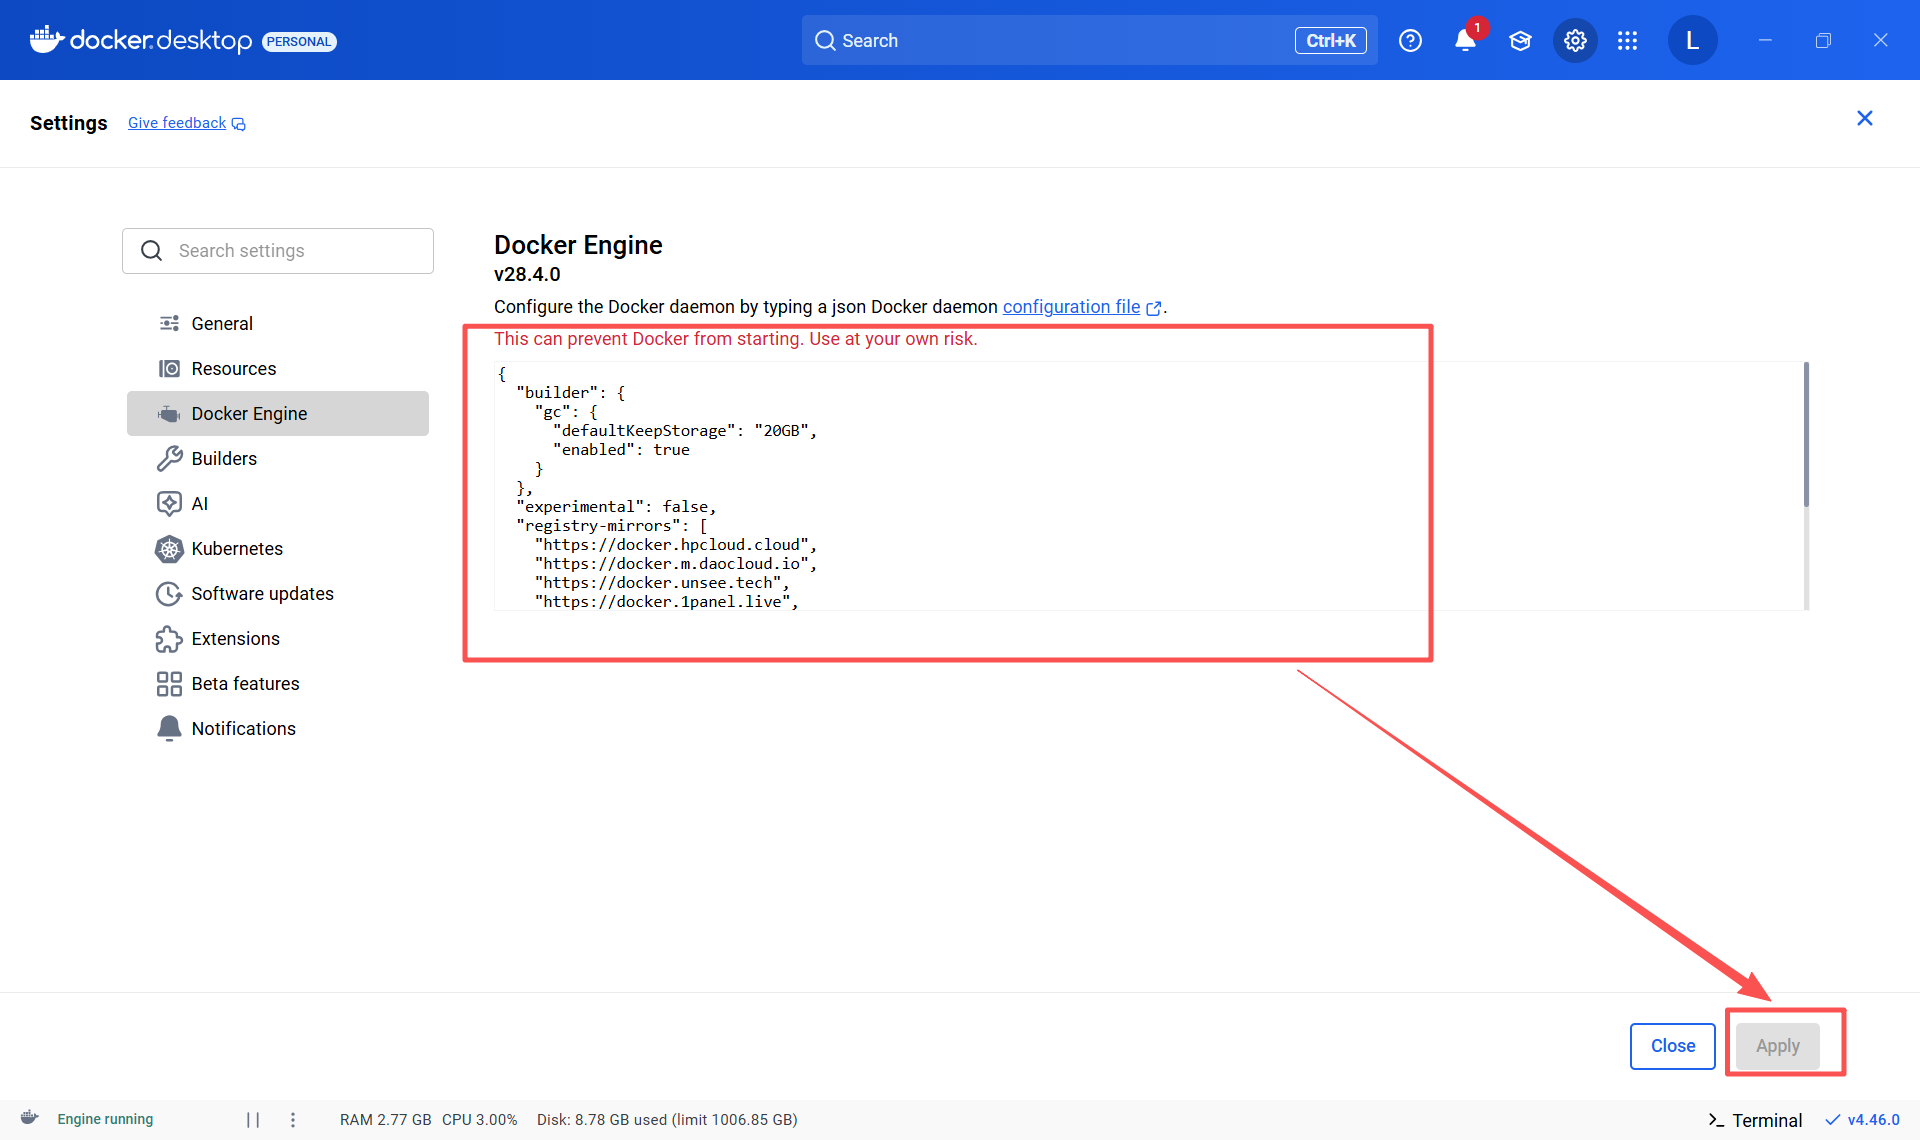Open the Extensions settings section

(278, 638)
